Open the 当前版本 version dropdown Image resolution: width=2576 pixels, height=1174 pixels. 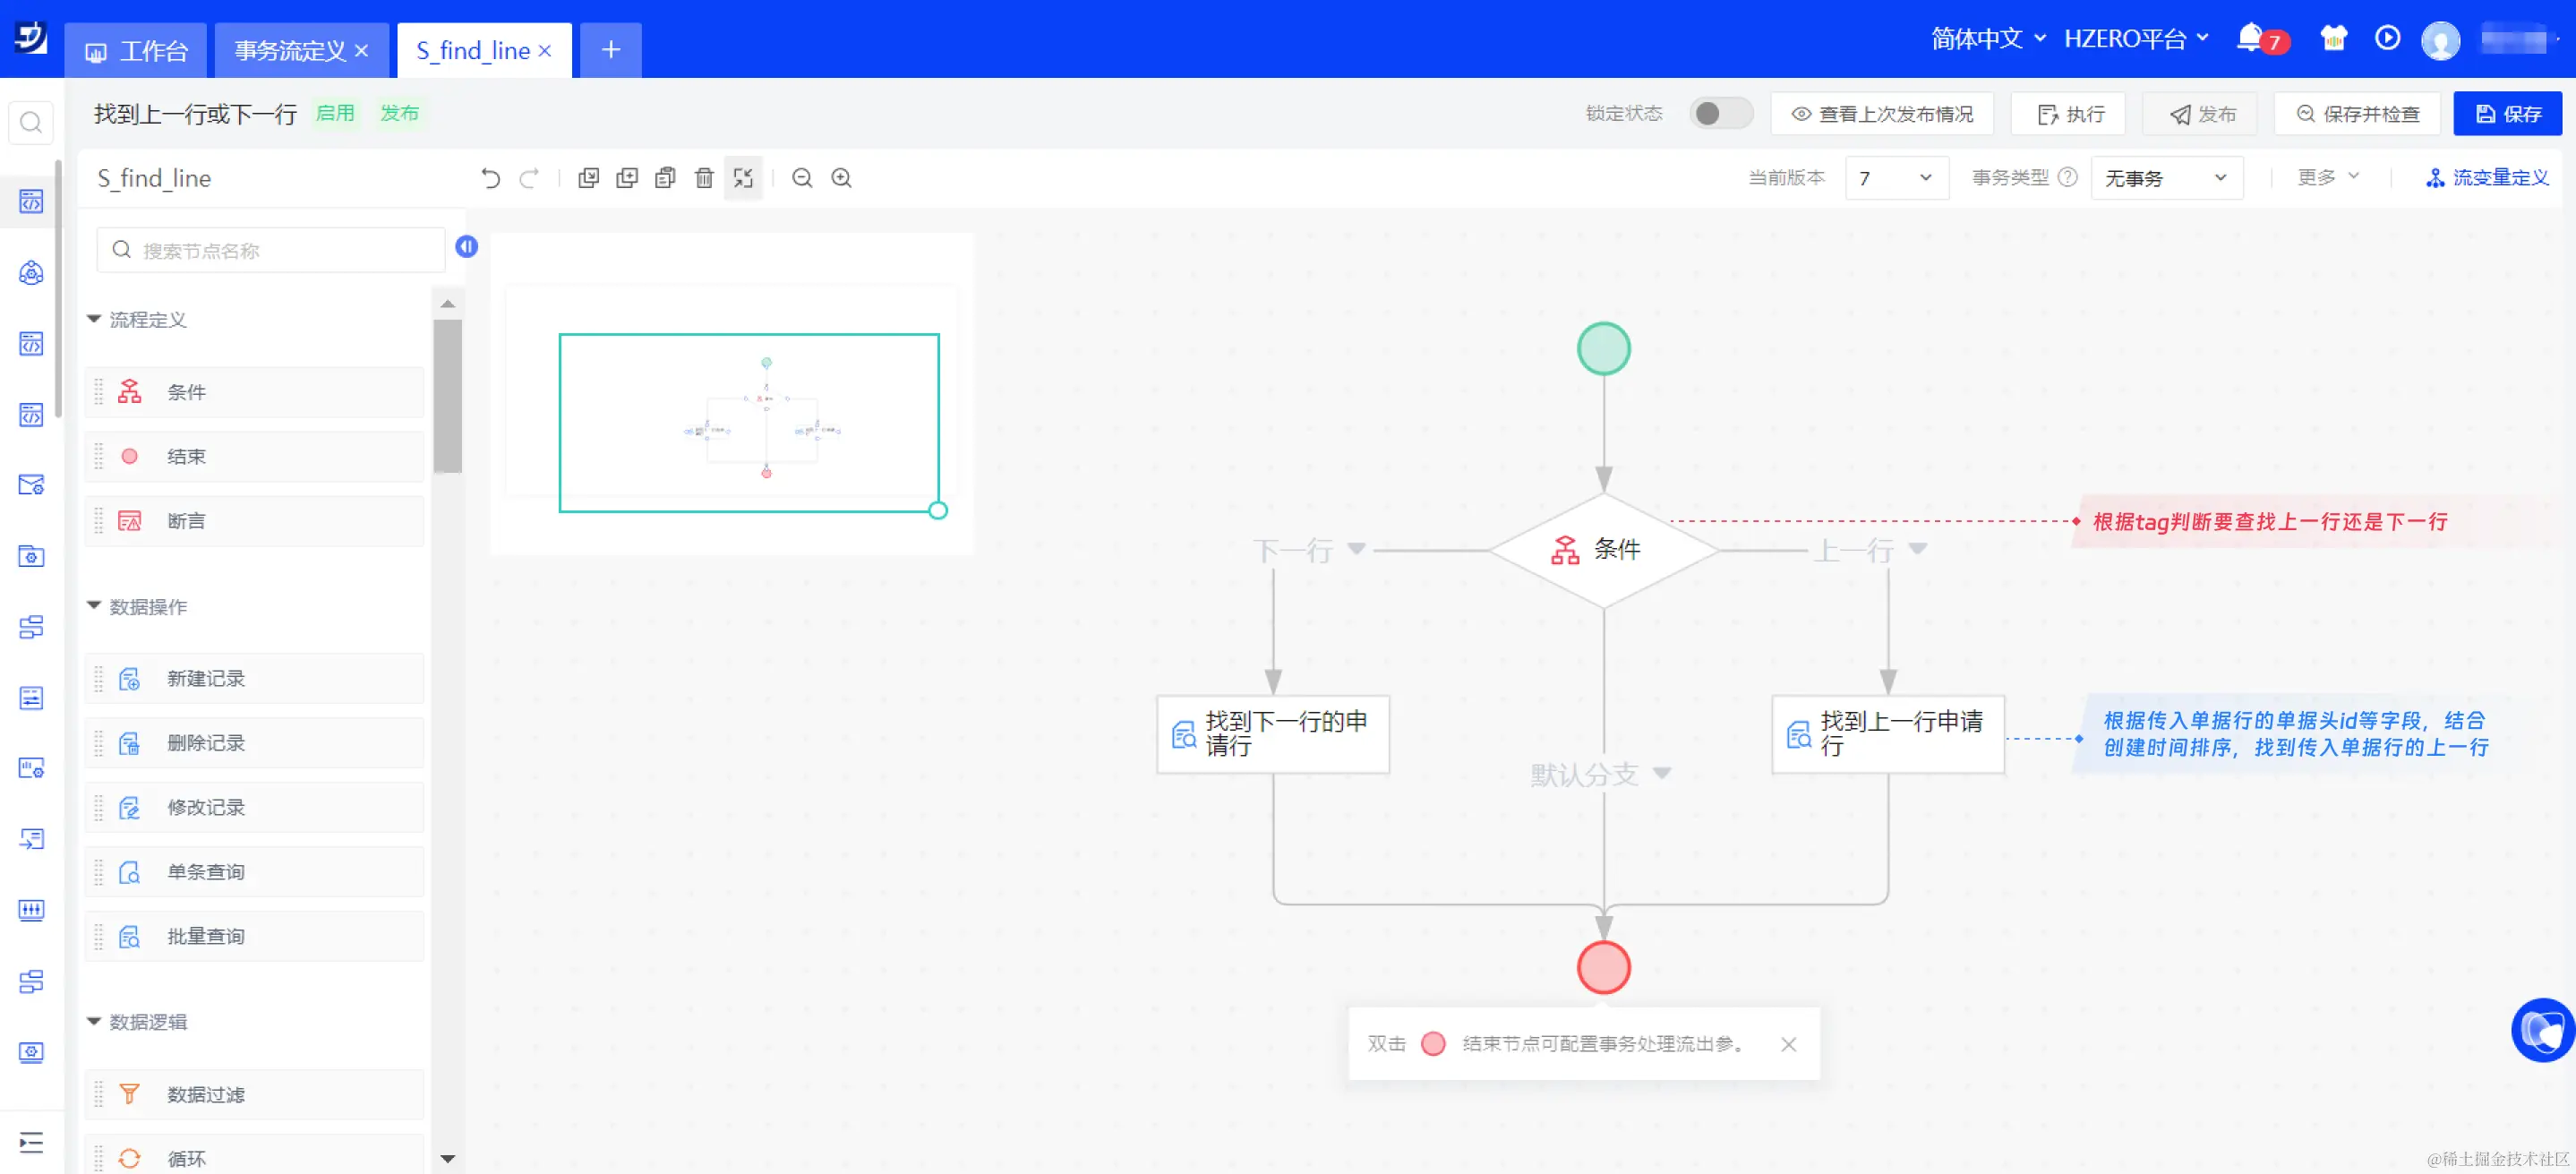(x=1895, y=178)
